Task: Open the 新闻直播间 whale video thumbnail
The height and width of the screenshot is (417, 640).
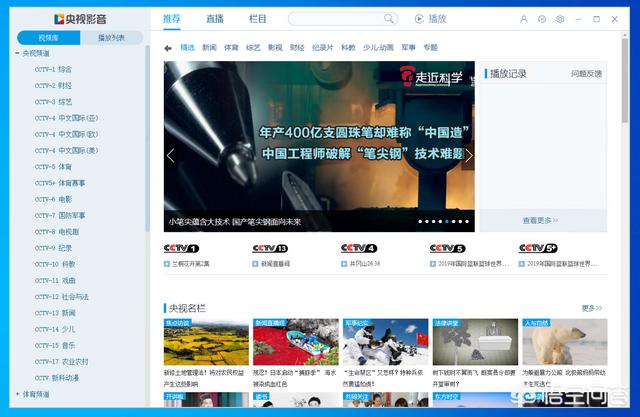Action: 296,342
